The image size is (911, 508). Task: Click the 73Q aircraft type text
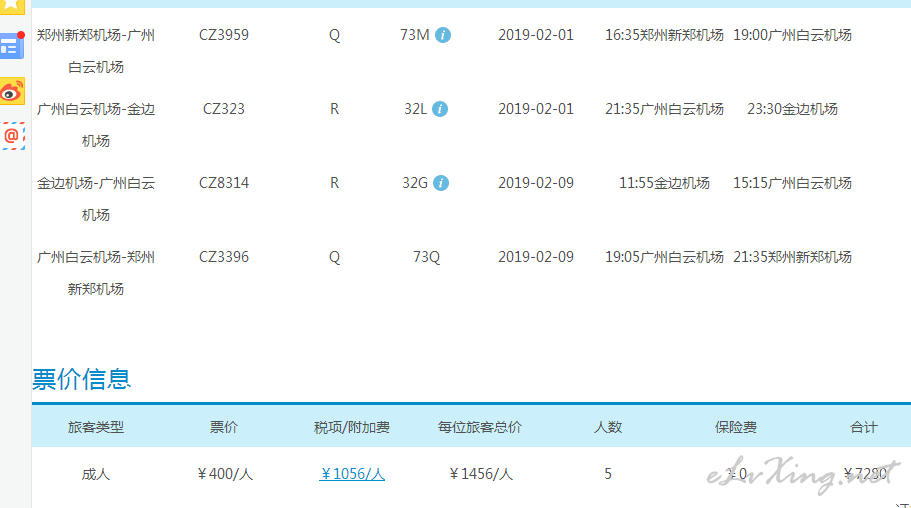point(426,257)
